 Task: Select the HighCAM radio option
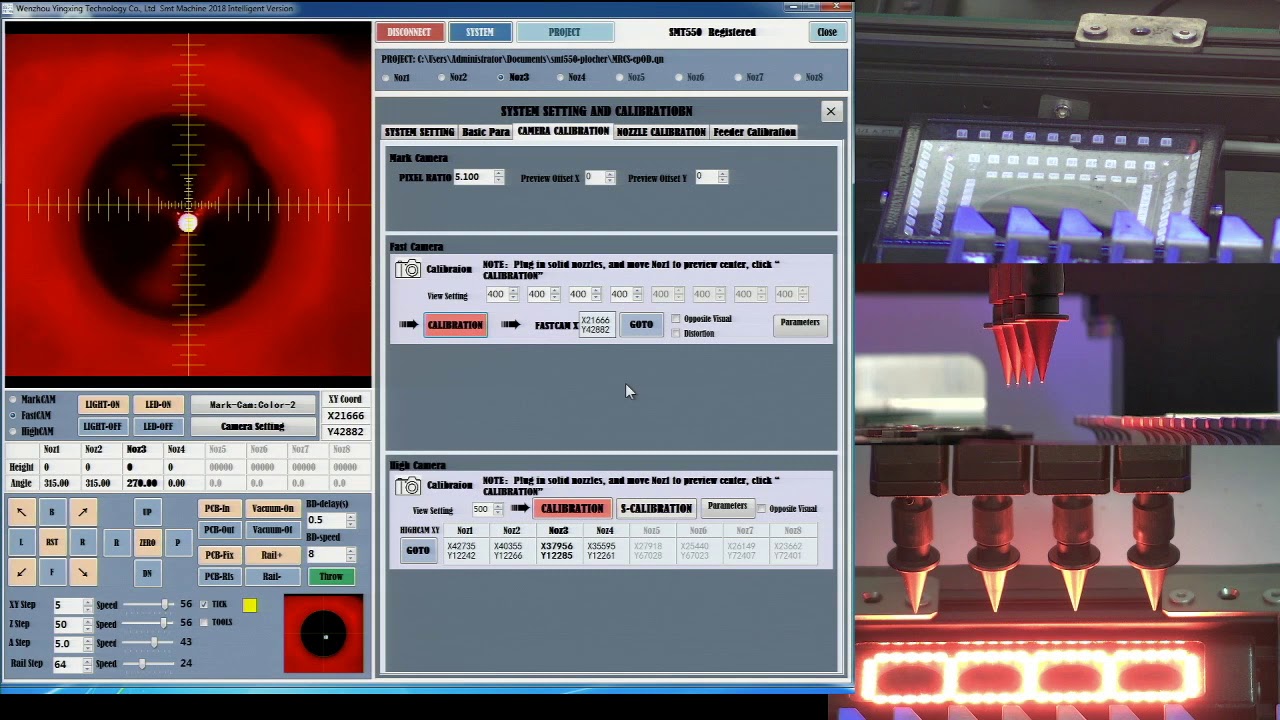(x=13, y=431)
